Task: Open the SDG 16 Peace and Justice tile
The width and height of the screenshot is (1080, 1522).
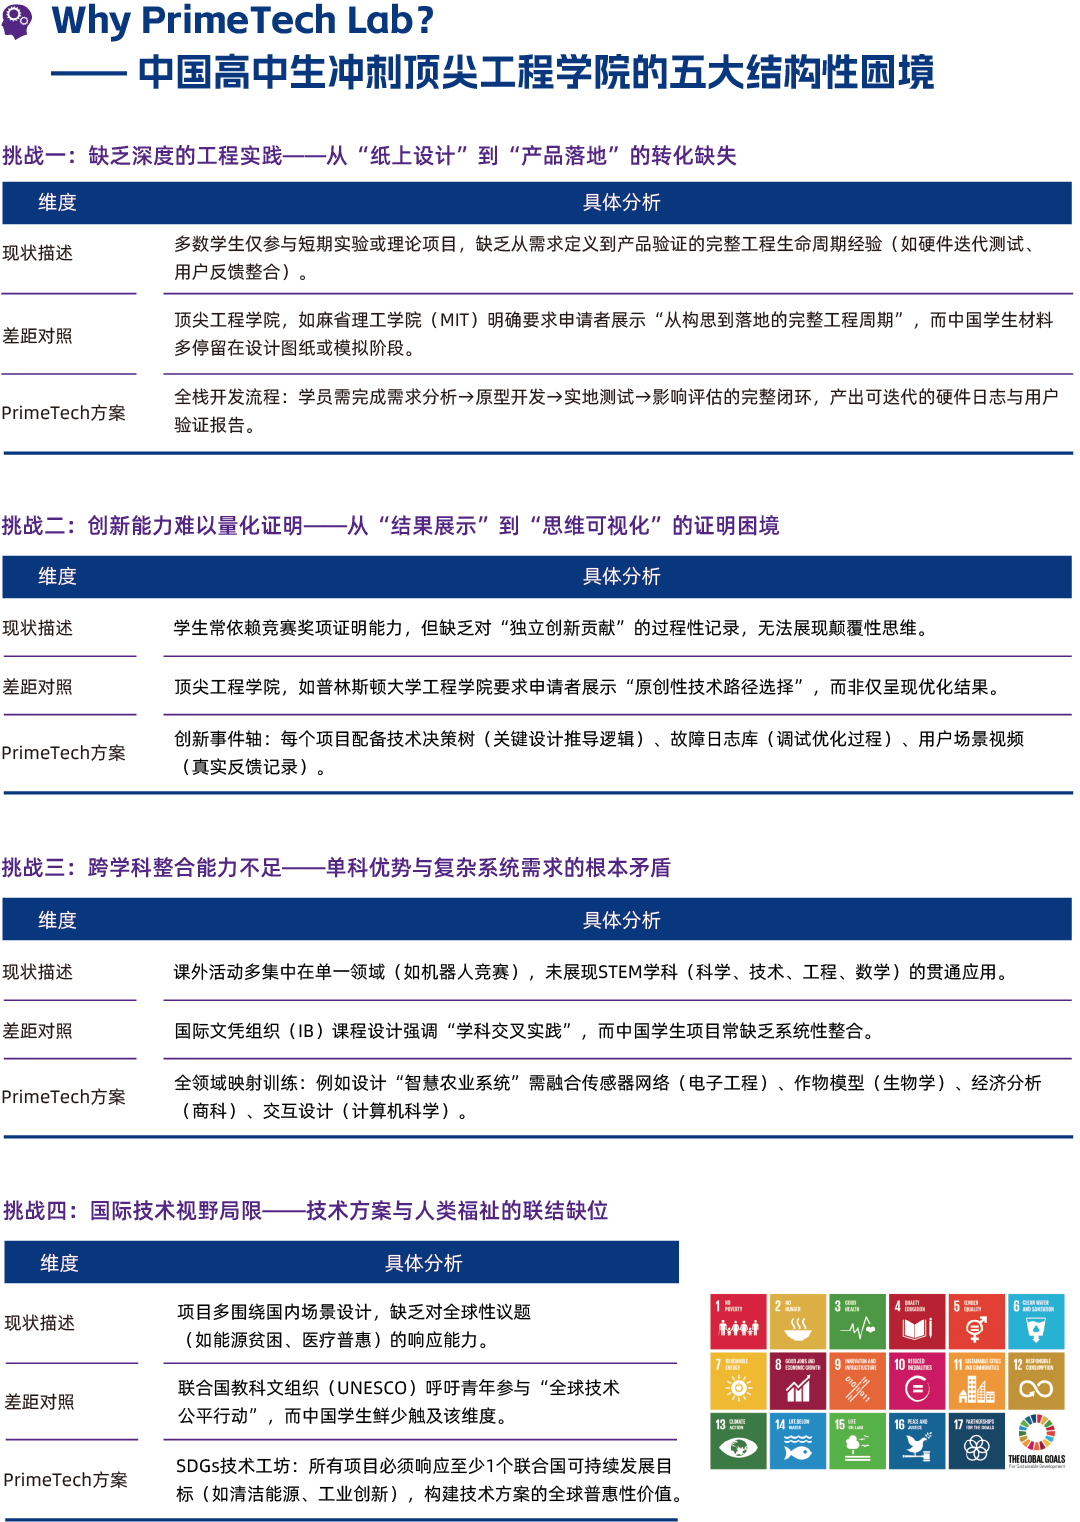Action: 917,1441
